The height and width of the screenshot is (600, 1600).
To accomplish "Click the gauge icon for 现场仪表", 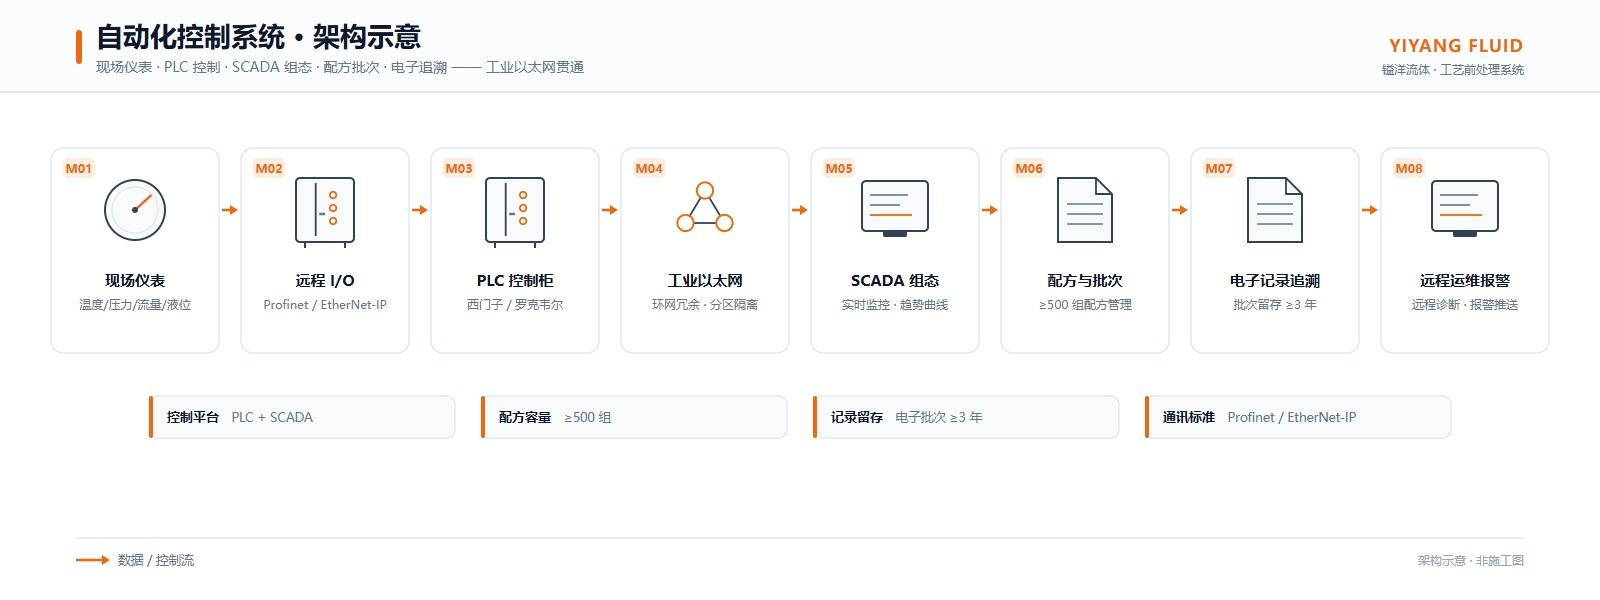I will click(135, 210).
